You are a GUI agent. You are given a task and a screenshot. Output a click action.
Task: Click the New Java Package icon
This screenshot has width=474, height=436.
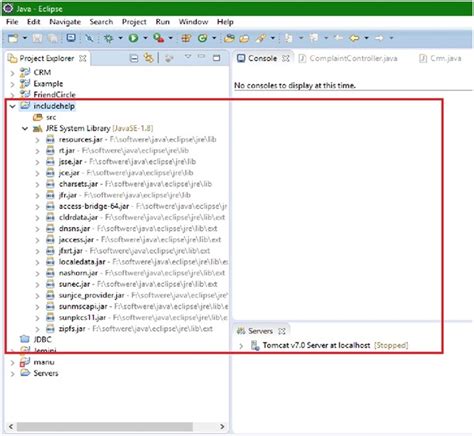coord(186,38)
